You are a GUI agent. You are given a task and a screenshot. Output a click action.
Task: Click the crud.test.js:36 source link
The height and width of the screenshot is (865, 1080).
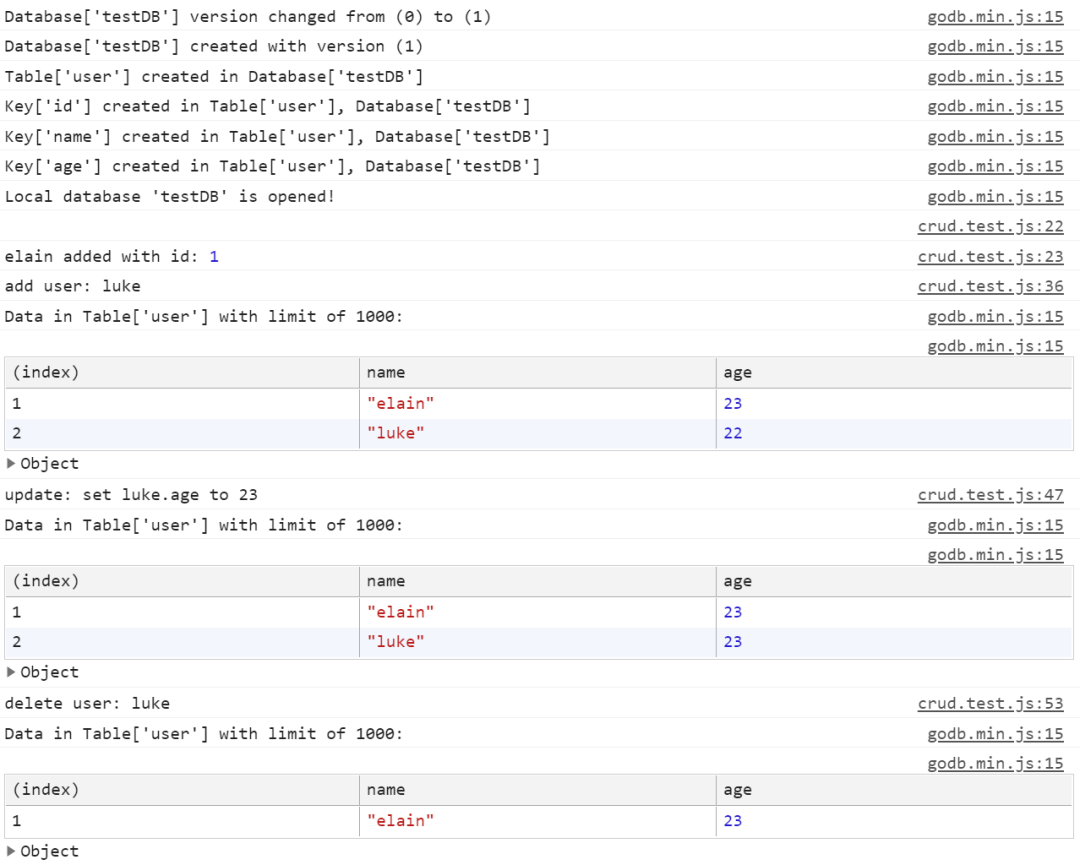(x=990, y=286)
